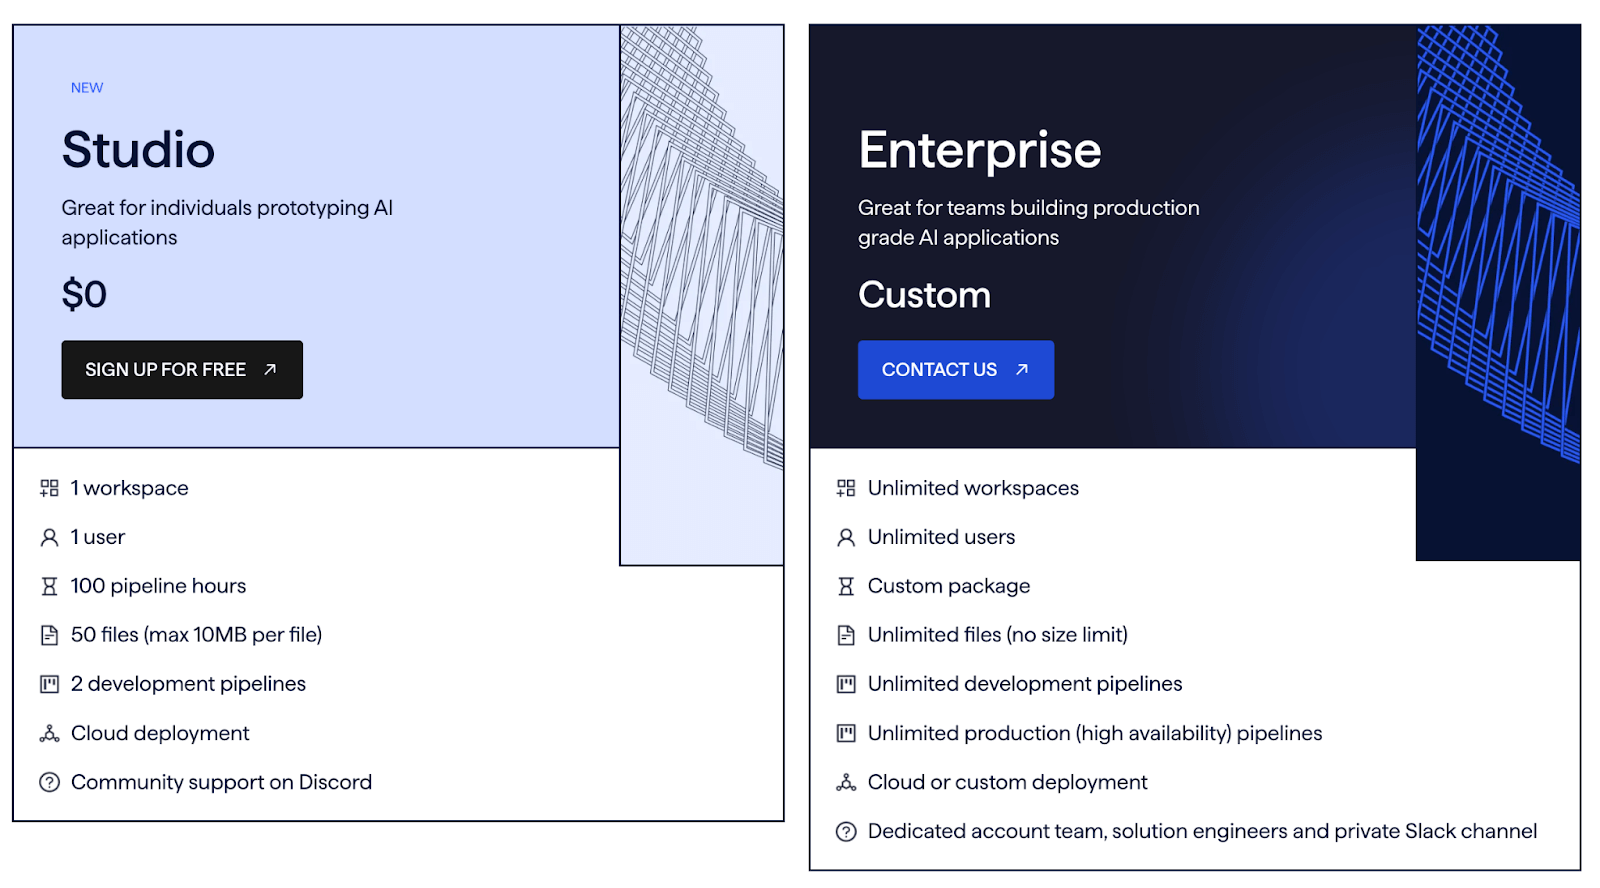
Task: Click the user icon next to 1 user
Action: coord(49,538)
